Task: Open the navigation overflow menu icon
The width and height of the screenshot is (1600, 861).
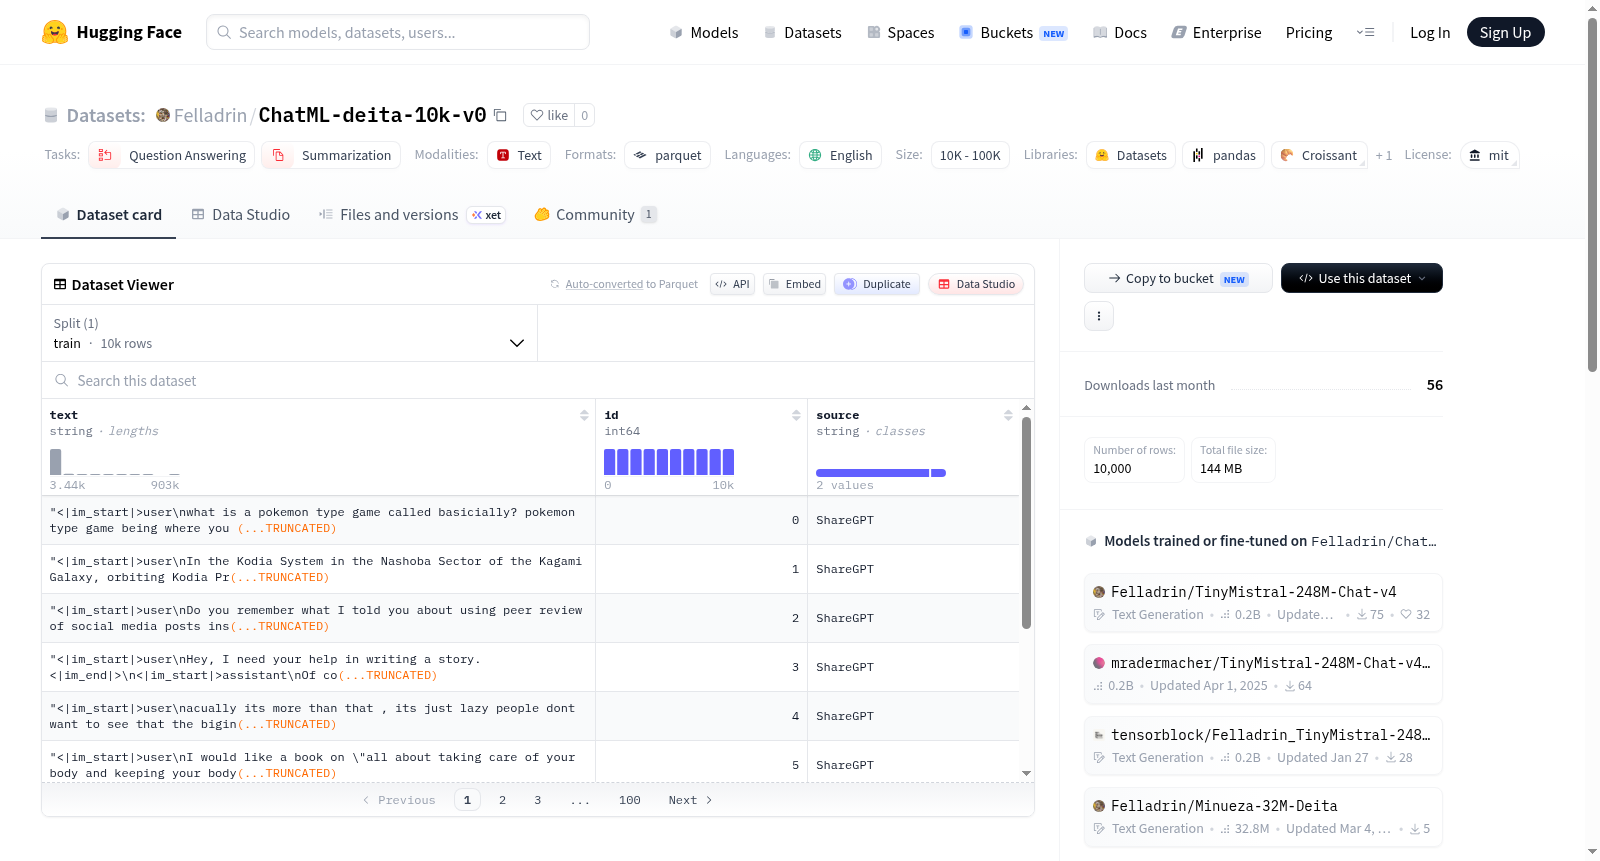Action: [1365, 32]
